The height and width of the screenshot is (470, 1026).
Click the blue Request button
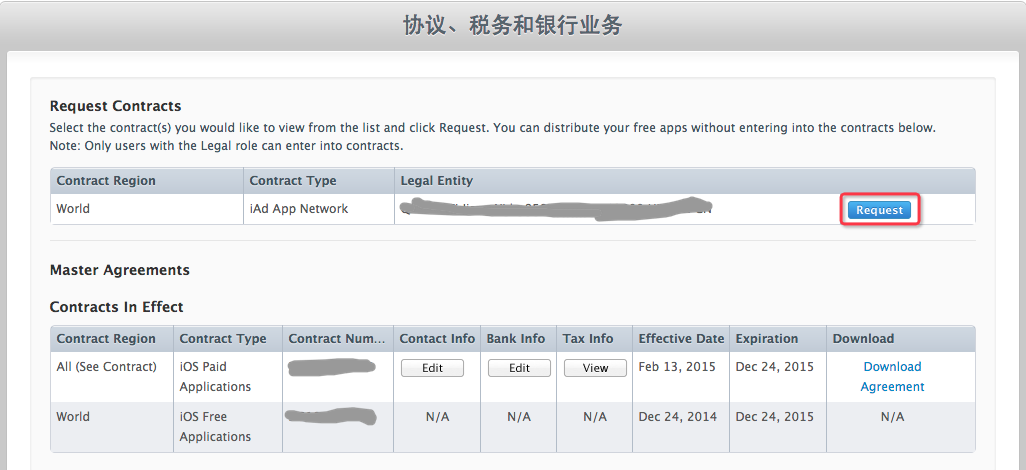click(x=879, y=210)
